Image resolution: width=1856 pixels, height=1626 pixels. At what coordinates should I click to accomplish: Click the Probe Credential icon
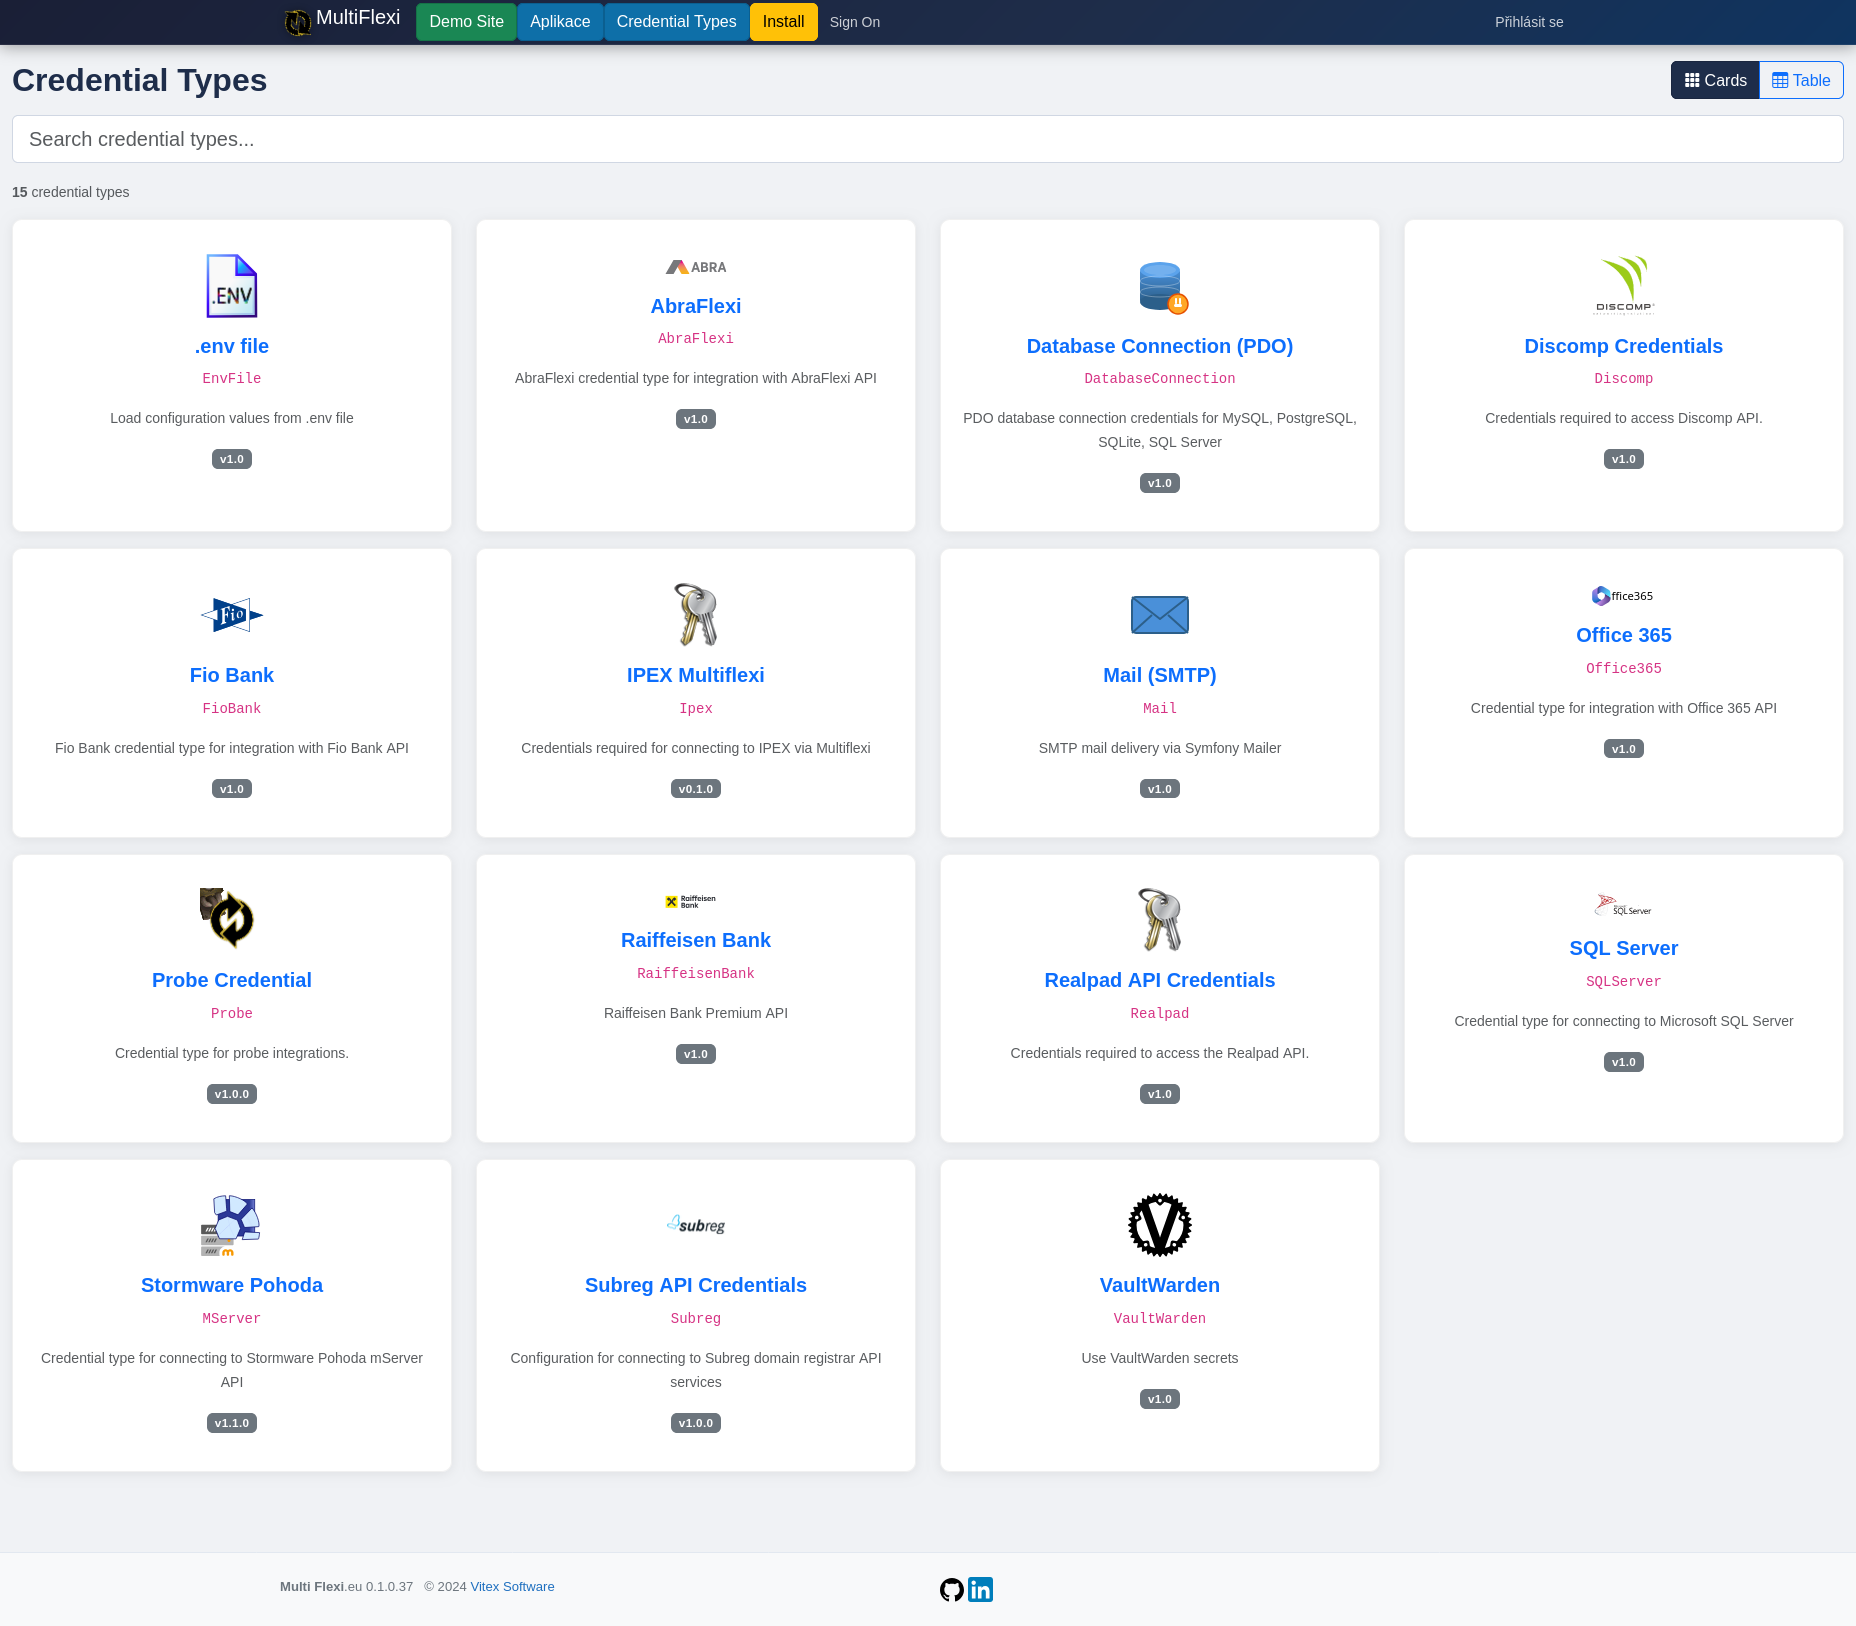click(x=228, y=918)
